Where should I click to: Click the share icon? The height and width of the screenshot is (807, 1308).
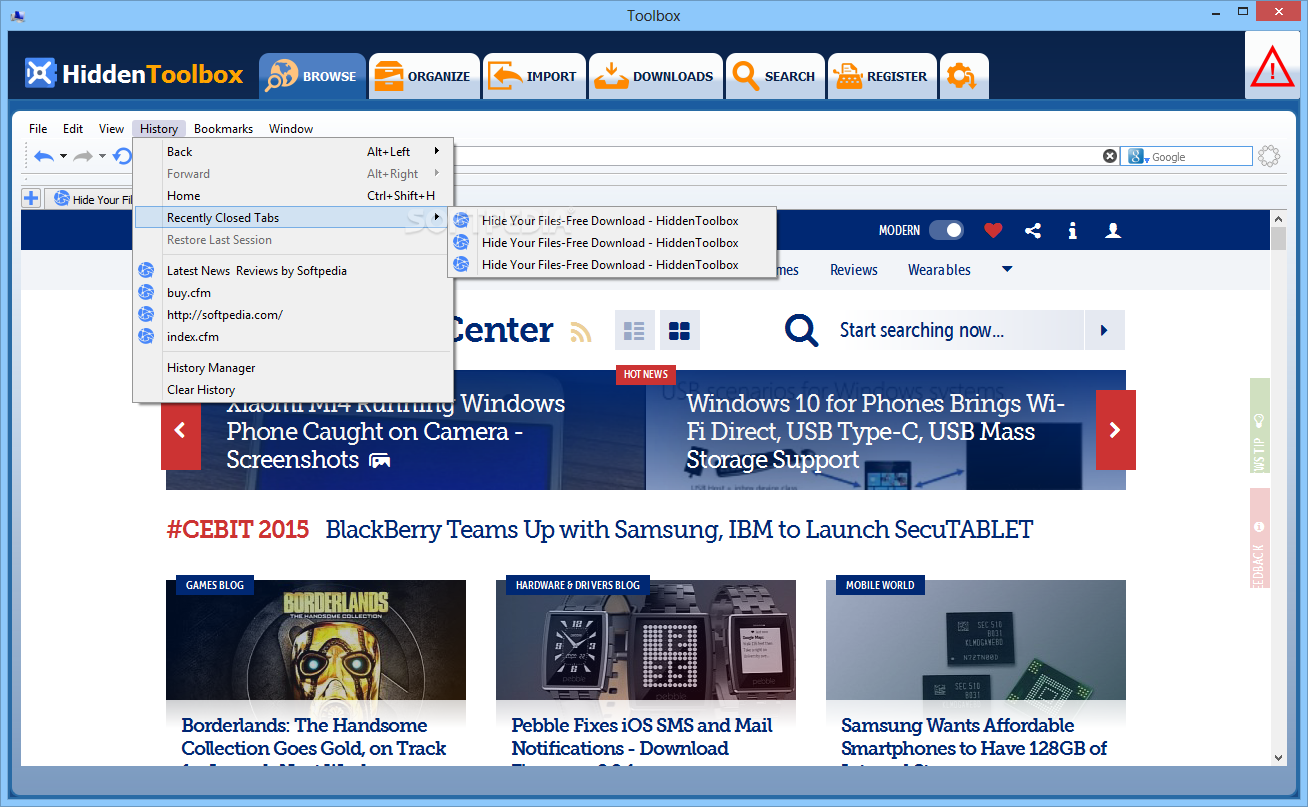pyautogui.click(x=1033, y=231)
